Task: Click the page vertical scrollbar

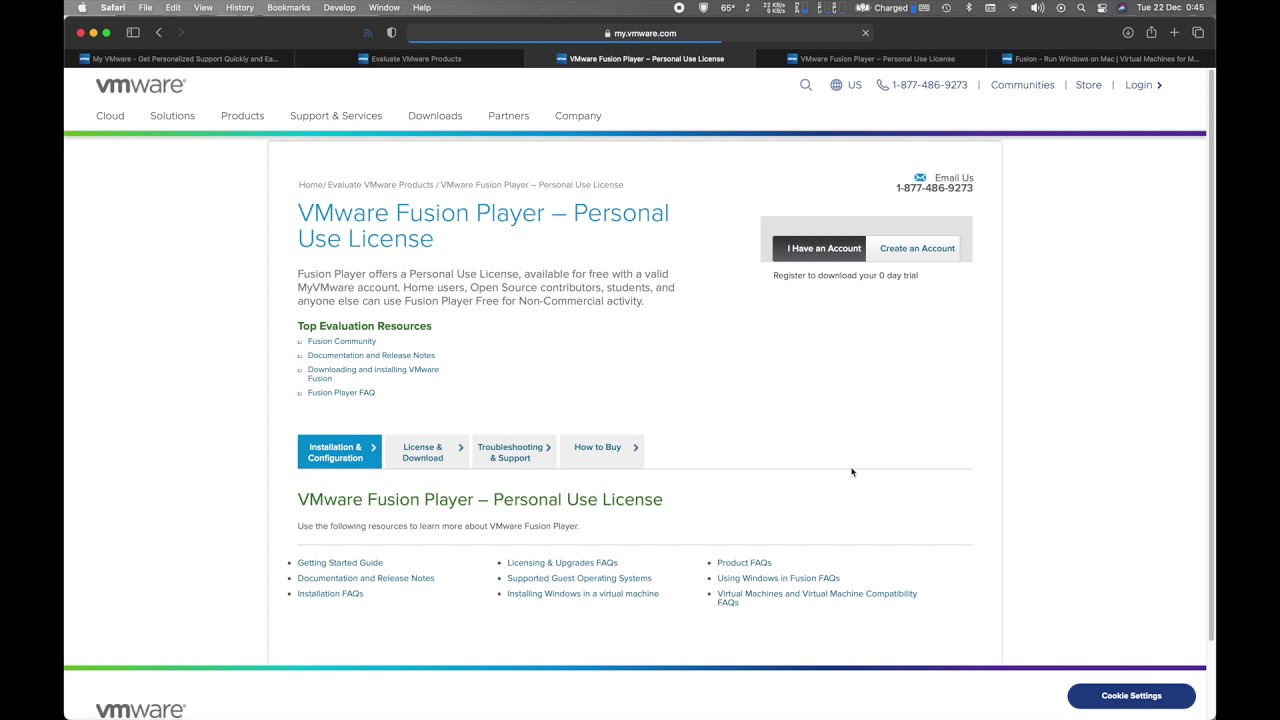Action: [x=1211, y=355]
